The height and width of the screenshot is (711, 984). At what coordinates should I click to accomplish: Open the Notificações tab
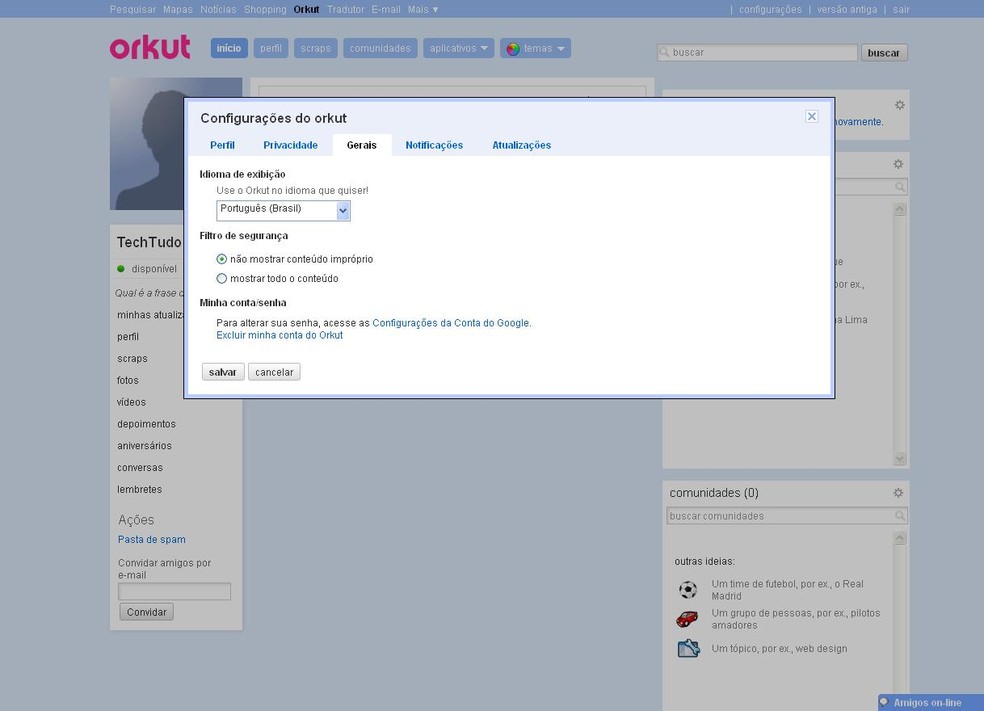pyautogui.click(x=434, y=144)
